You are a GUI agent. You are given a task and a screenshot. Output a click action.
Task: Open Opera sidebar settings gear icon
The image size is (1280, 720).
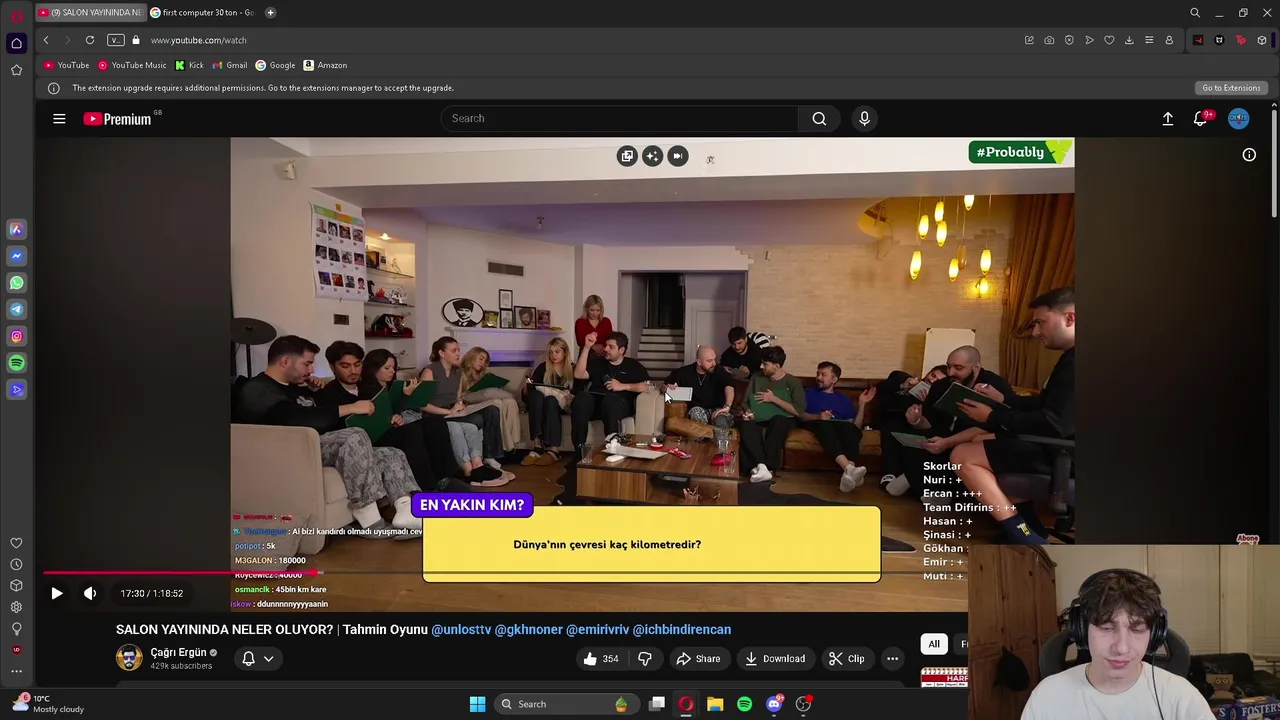16,607
